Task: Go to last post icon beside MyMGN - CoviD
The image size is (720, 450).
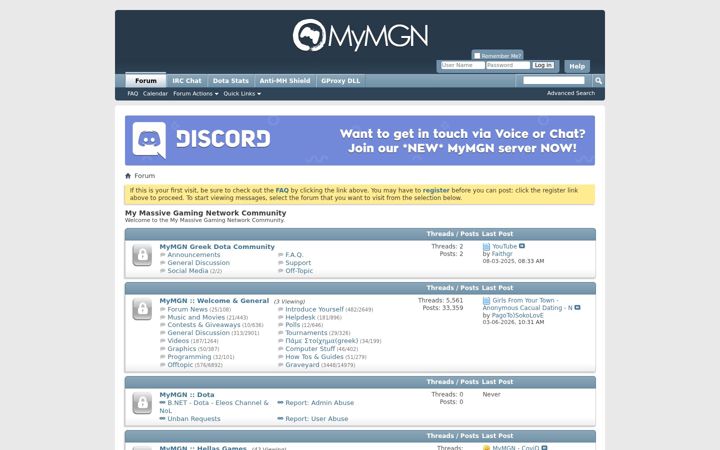Action: click(544, 448)
